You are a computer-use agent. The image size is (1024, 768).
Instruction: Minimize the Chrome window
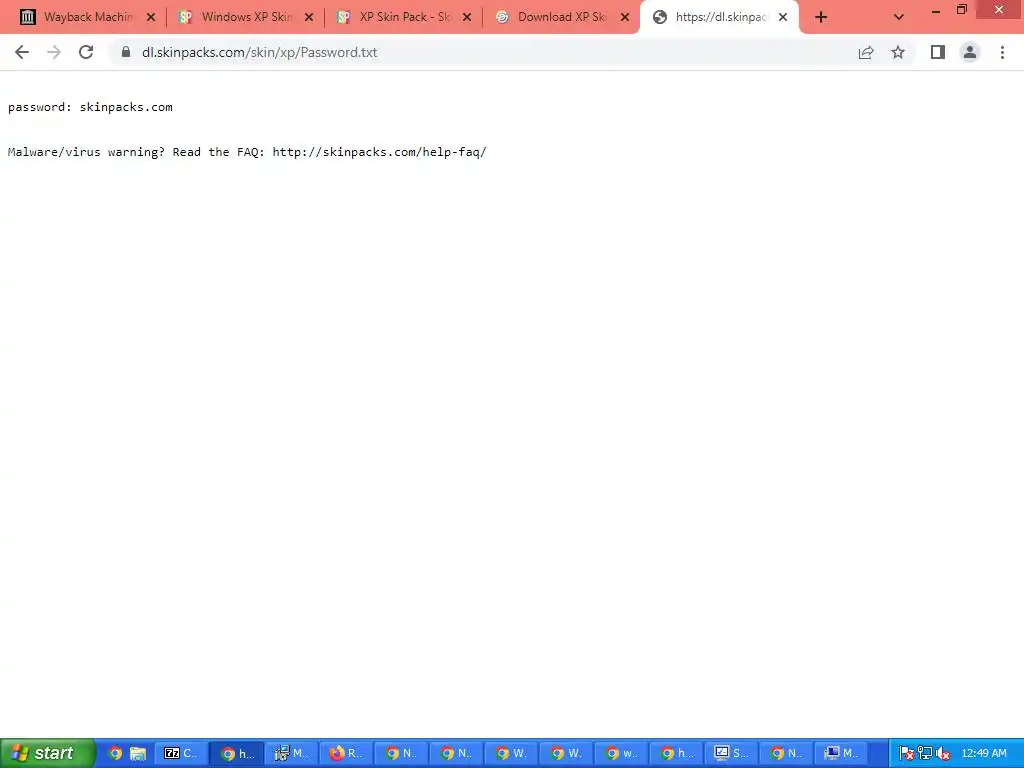point(936,10)
